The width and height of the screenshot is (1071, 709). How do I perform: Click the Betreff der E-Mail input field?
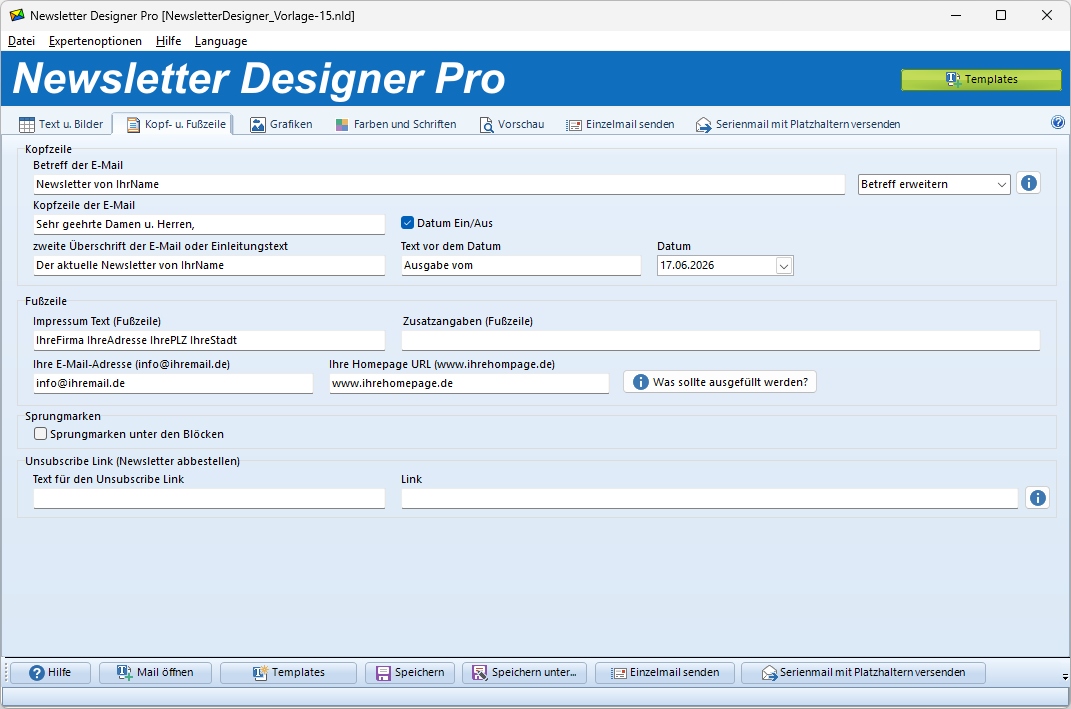[x=439, y=184]
